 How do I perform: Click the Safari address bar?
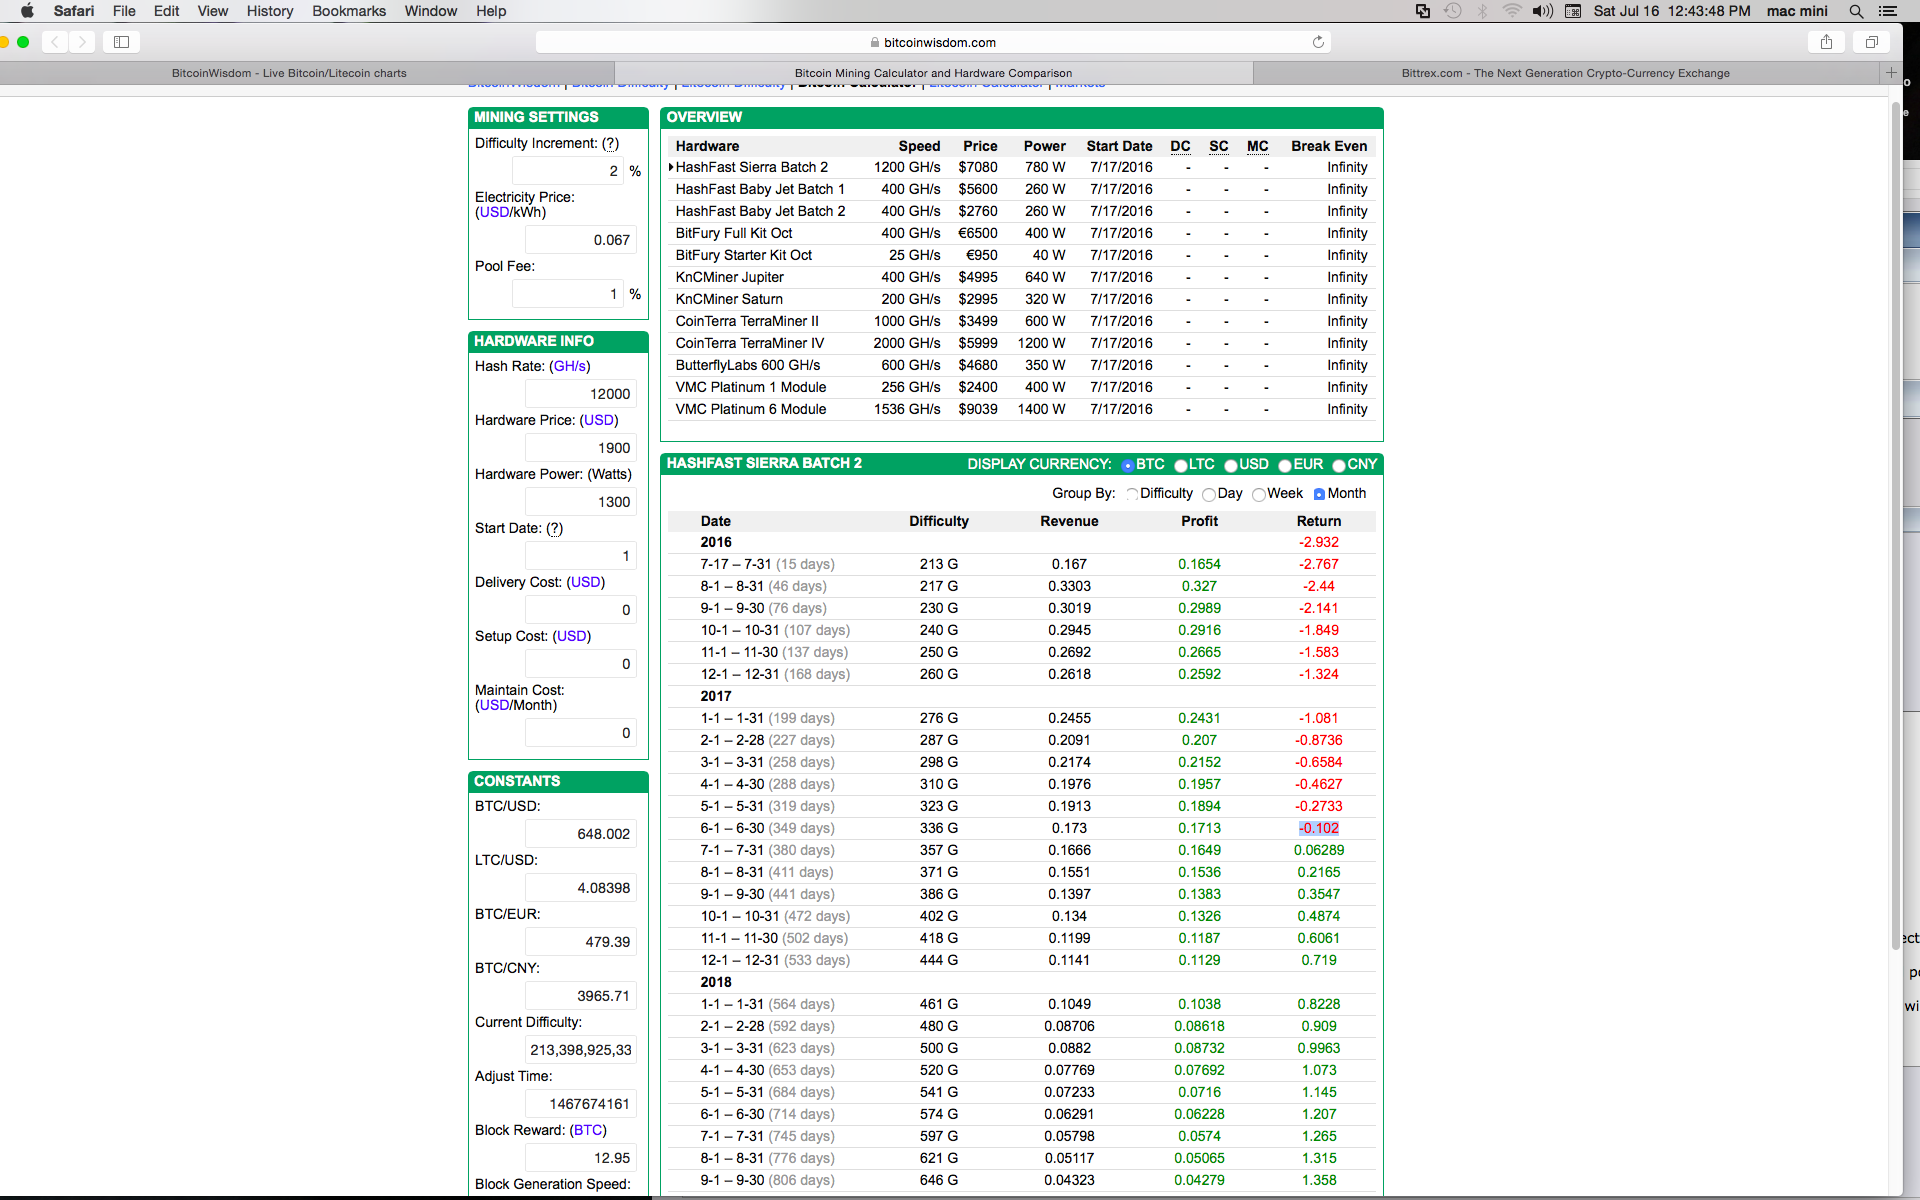tap(934, 42)
